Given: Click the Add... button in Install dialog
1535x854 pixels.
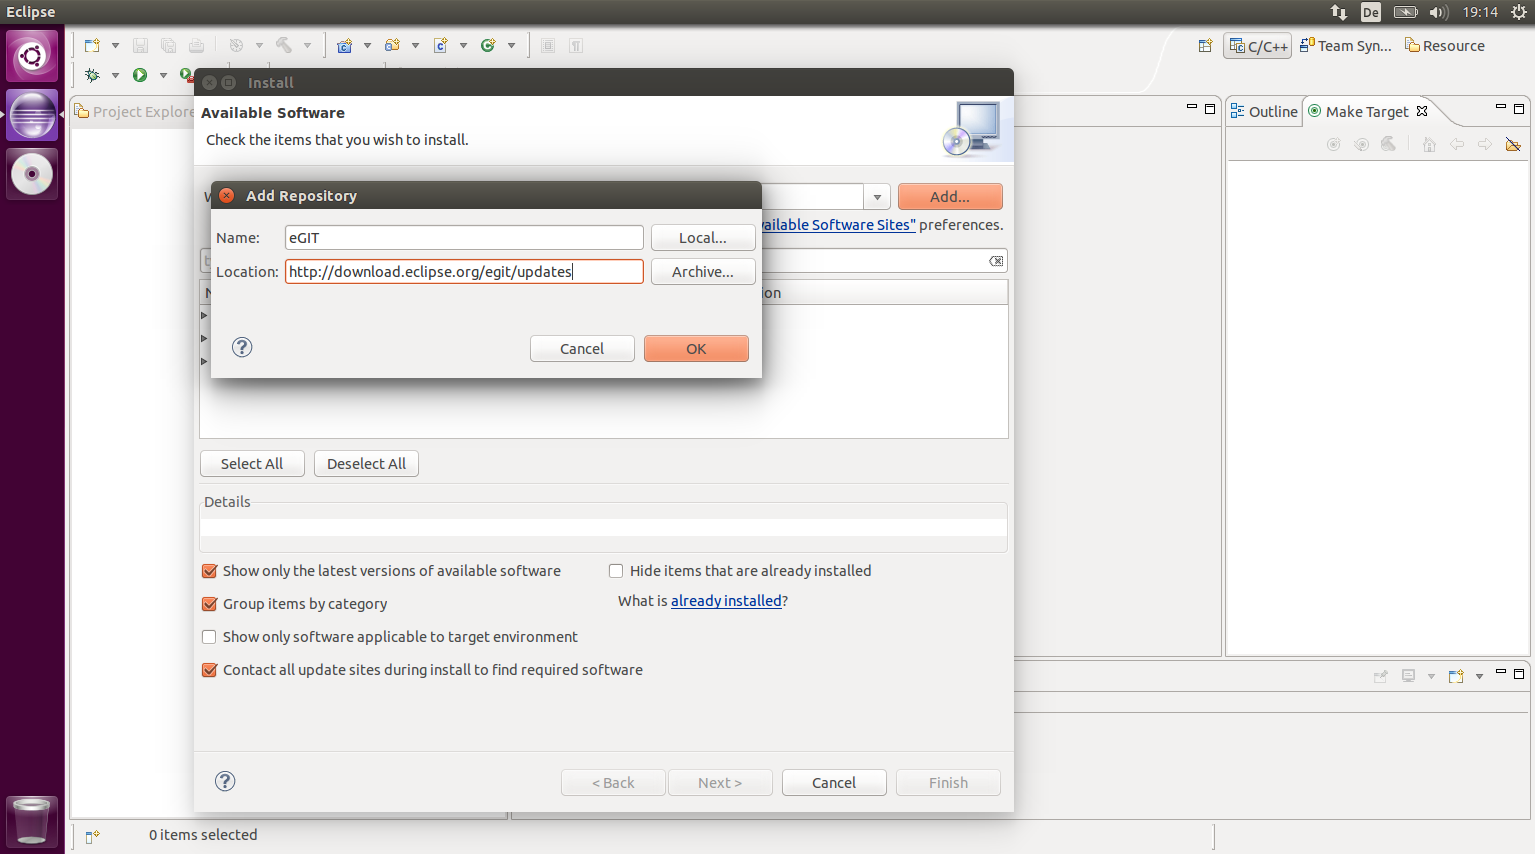Looking at the screenshot, I should 950,197.
